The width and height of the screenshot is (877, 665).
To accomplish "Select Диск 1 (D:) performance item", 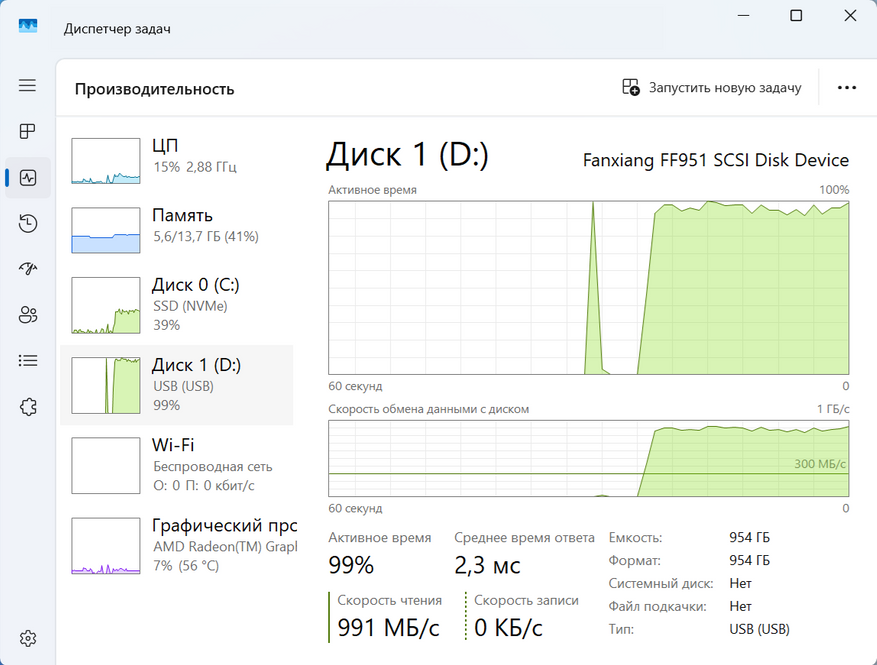I will [x=176, y=385].
